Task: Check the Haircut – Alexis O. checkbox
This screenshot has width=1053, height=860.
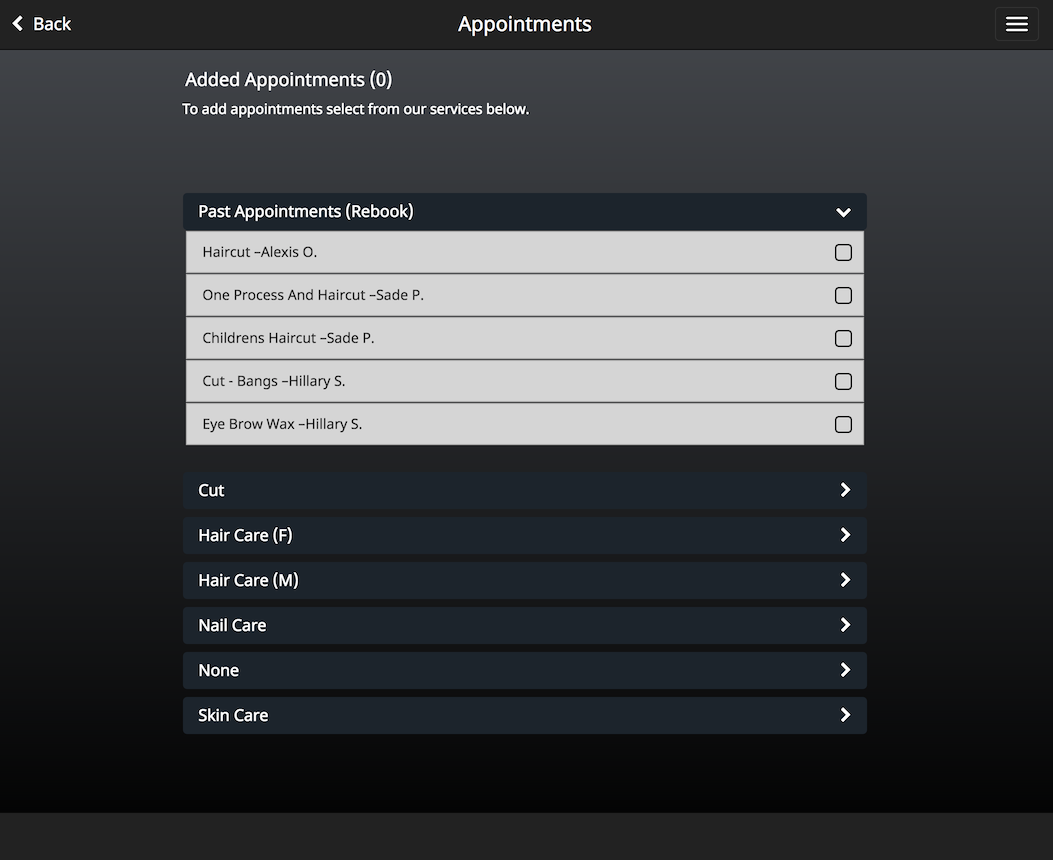Action: click(x=843, y=253)
